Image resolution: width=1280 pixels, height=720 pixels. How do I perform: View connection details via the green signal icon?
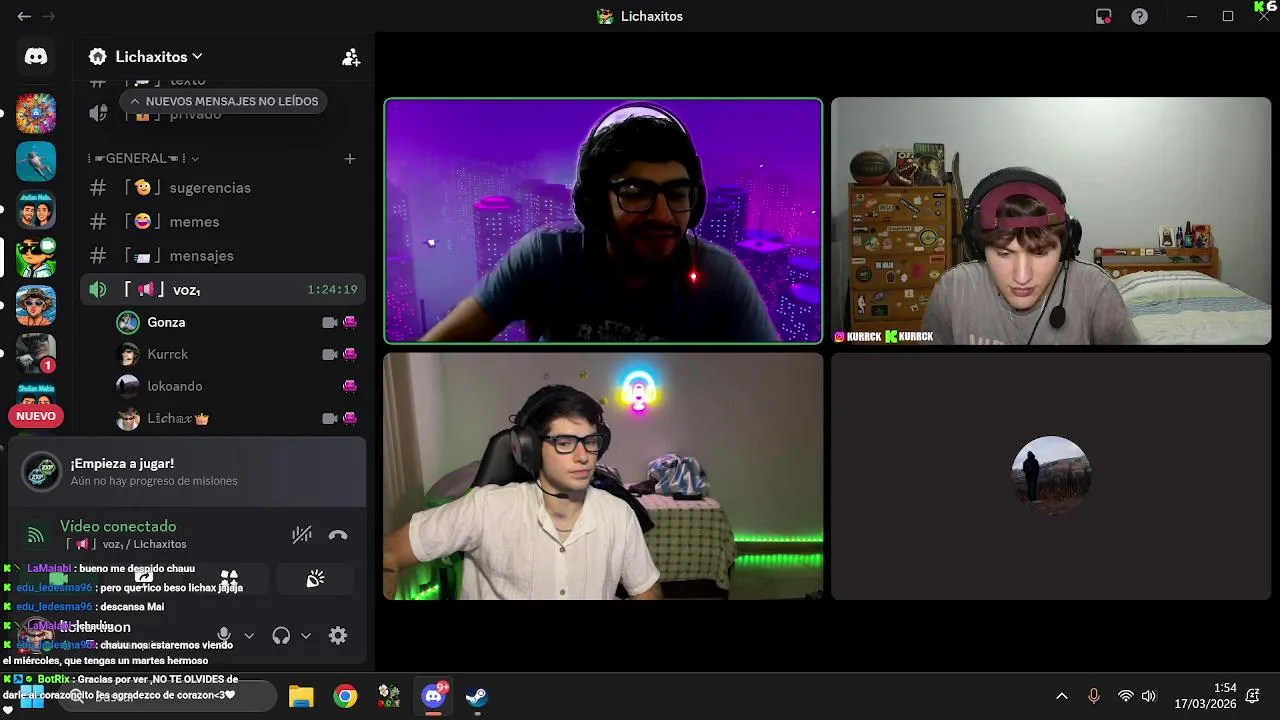click(36, 535)
